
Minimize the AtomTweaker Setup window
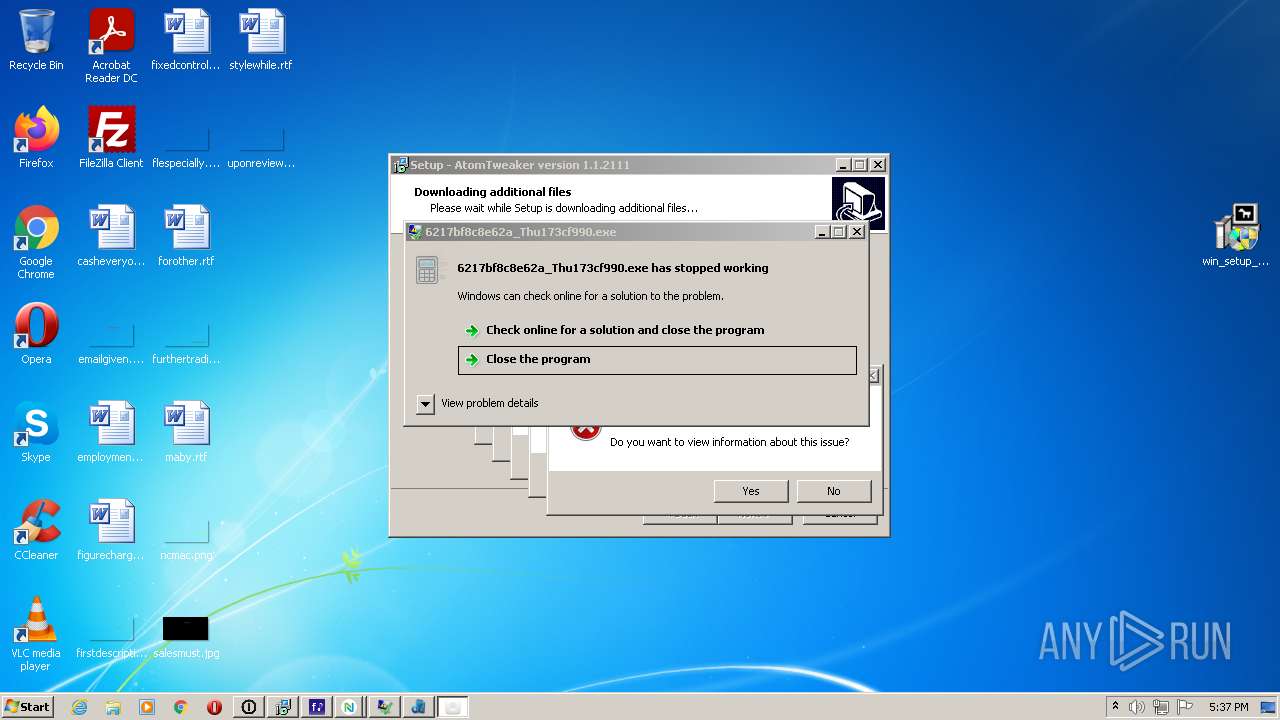pyautogui.click(x=842, y=164)
